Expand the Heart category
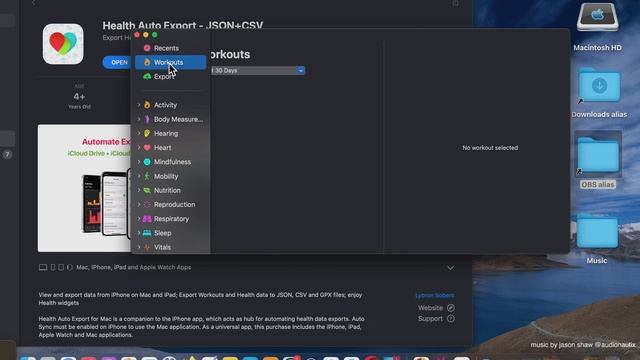Image resolution: width=640 pixels, height=360 pixels. click(139, 148)
